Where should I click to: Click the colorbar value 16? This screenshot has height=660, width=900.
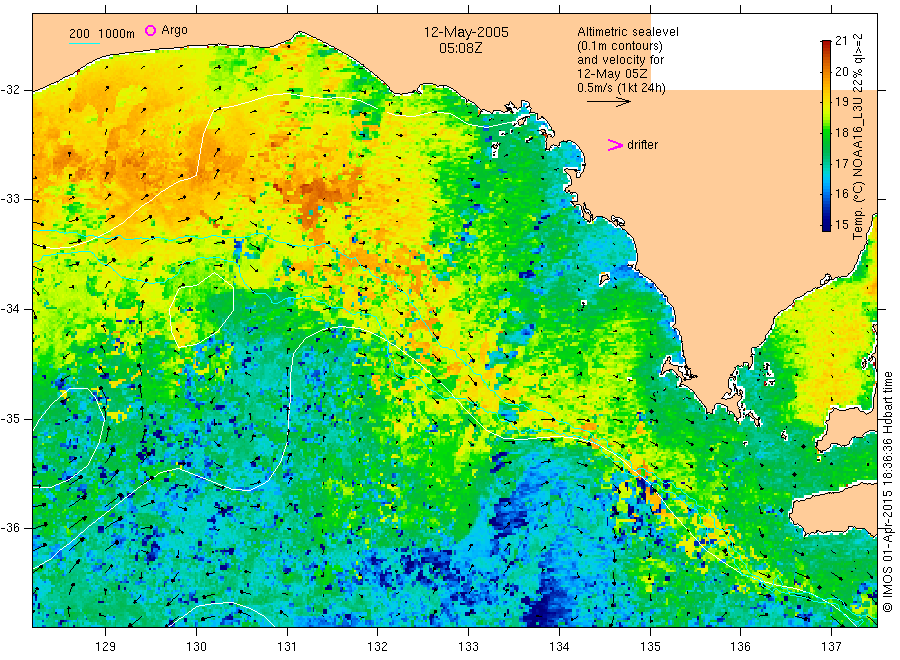841,194
